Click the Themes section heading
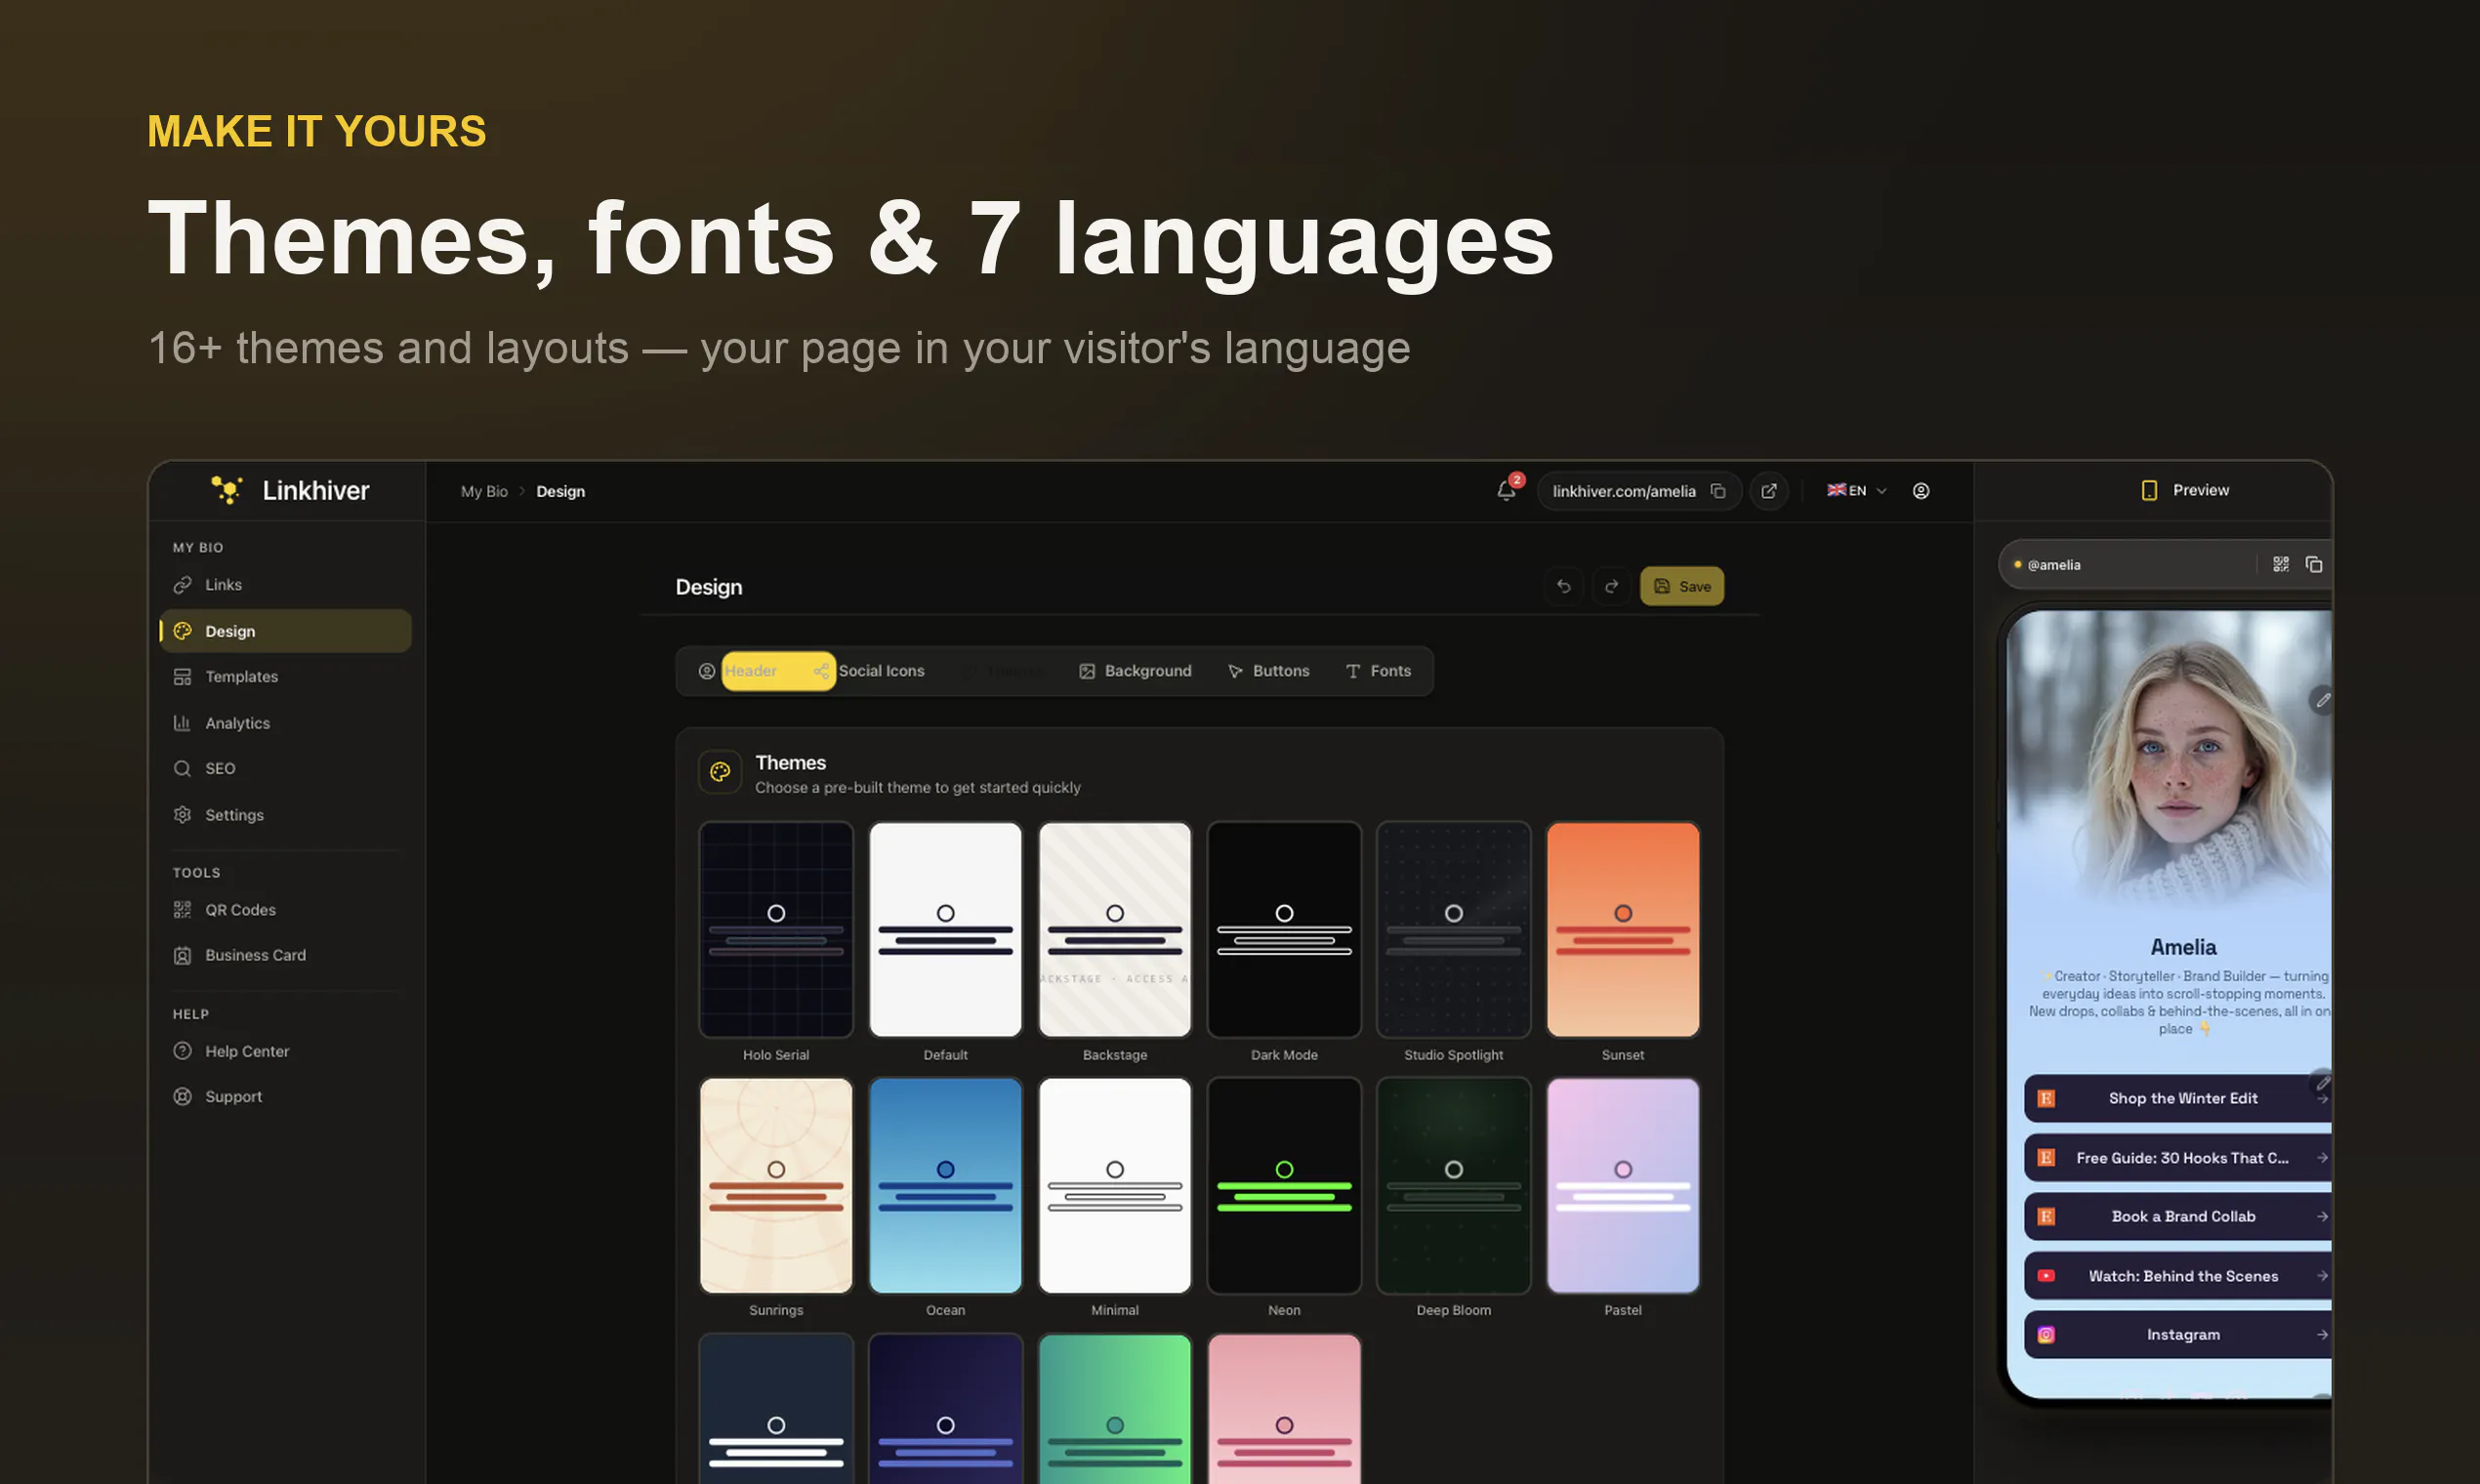The width and height of the screenshot is (2480, 1484). (x=790, y=763)
